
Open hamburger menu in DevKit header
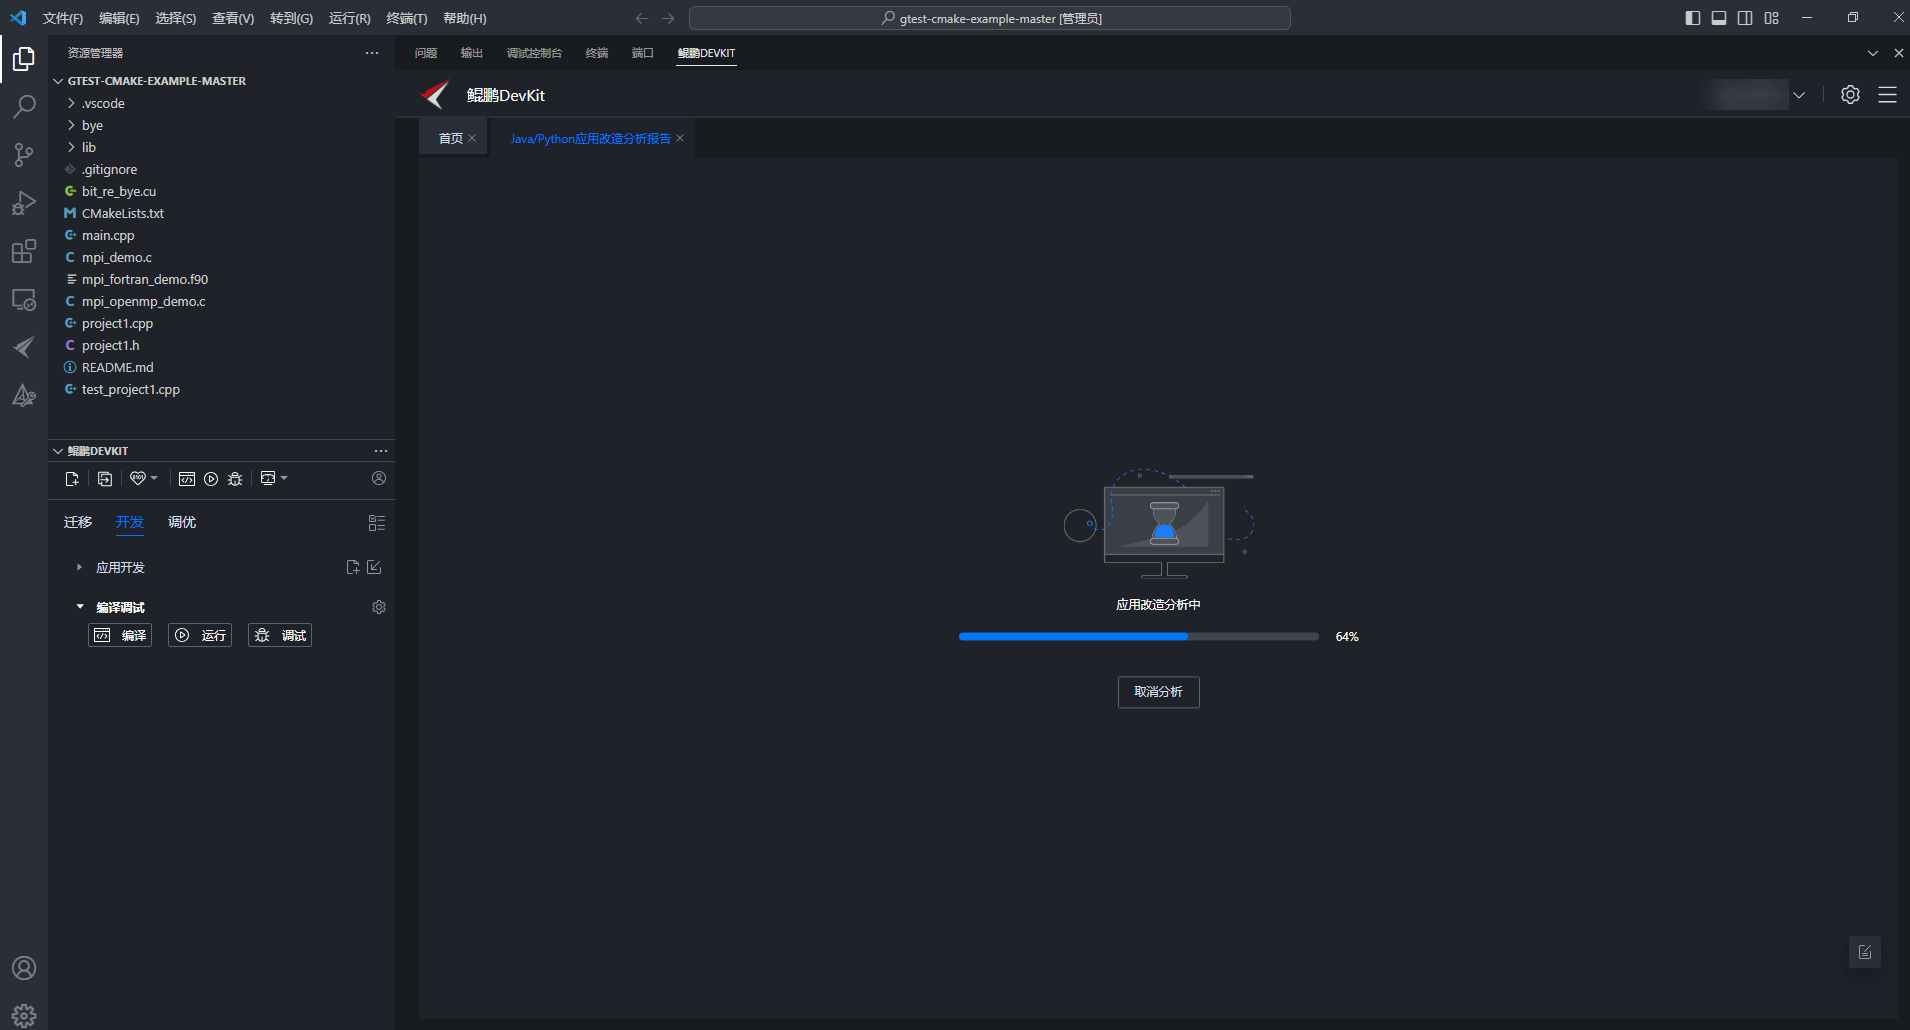click(x=1887, y=94)
